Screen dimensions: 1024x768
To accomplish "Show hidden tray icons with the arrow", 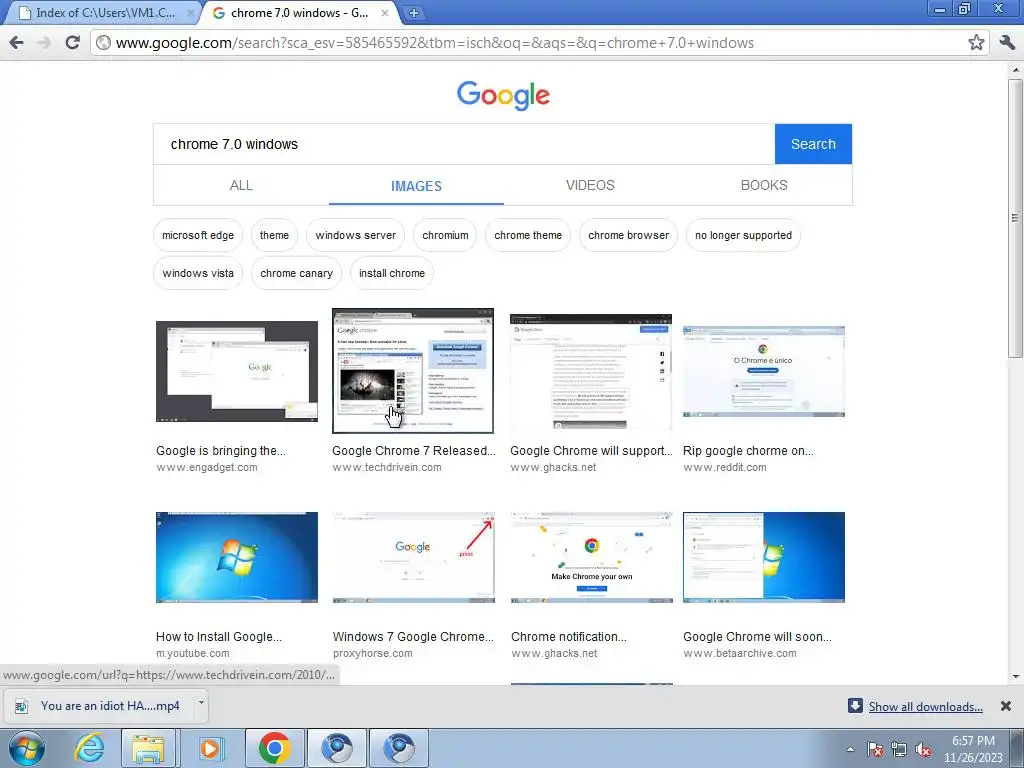I will coord(850,749).
